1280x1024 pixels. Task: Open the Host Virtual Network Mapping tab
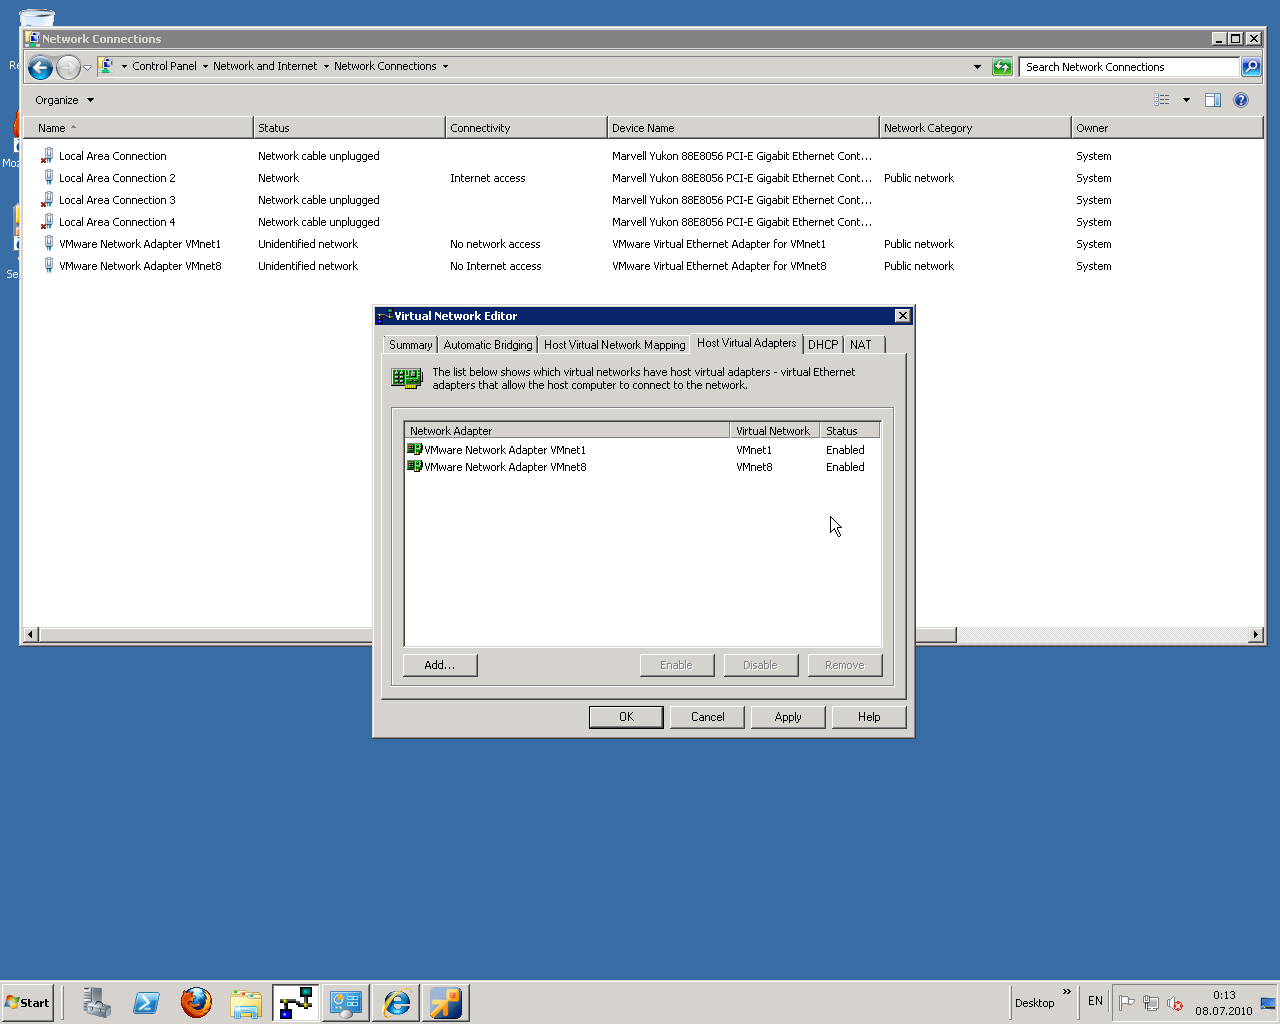point(614,345)
